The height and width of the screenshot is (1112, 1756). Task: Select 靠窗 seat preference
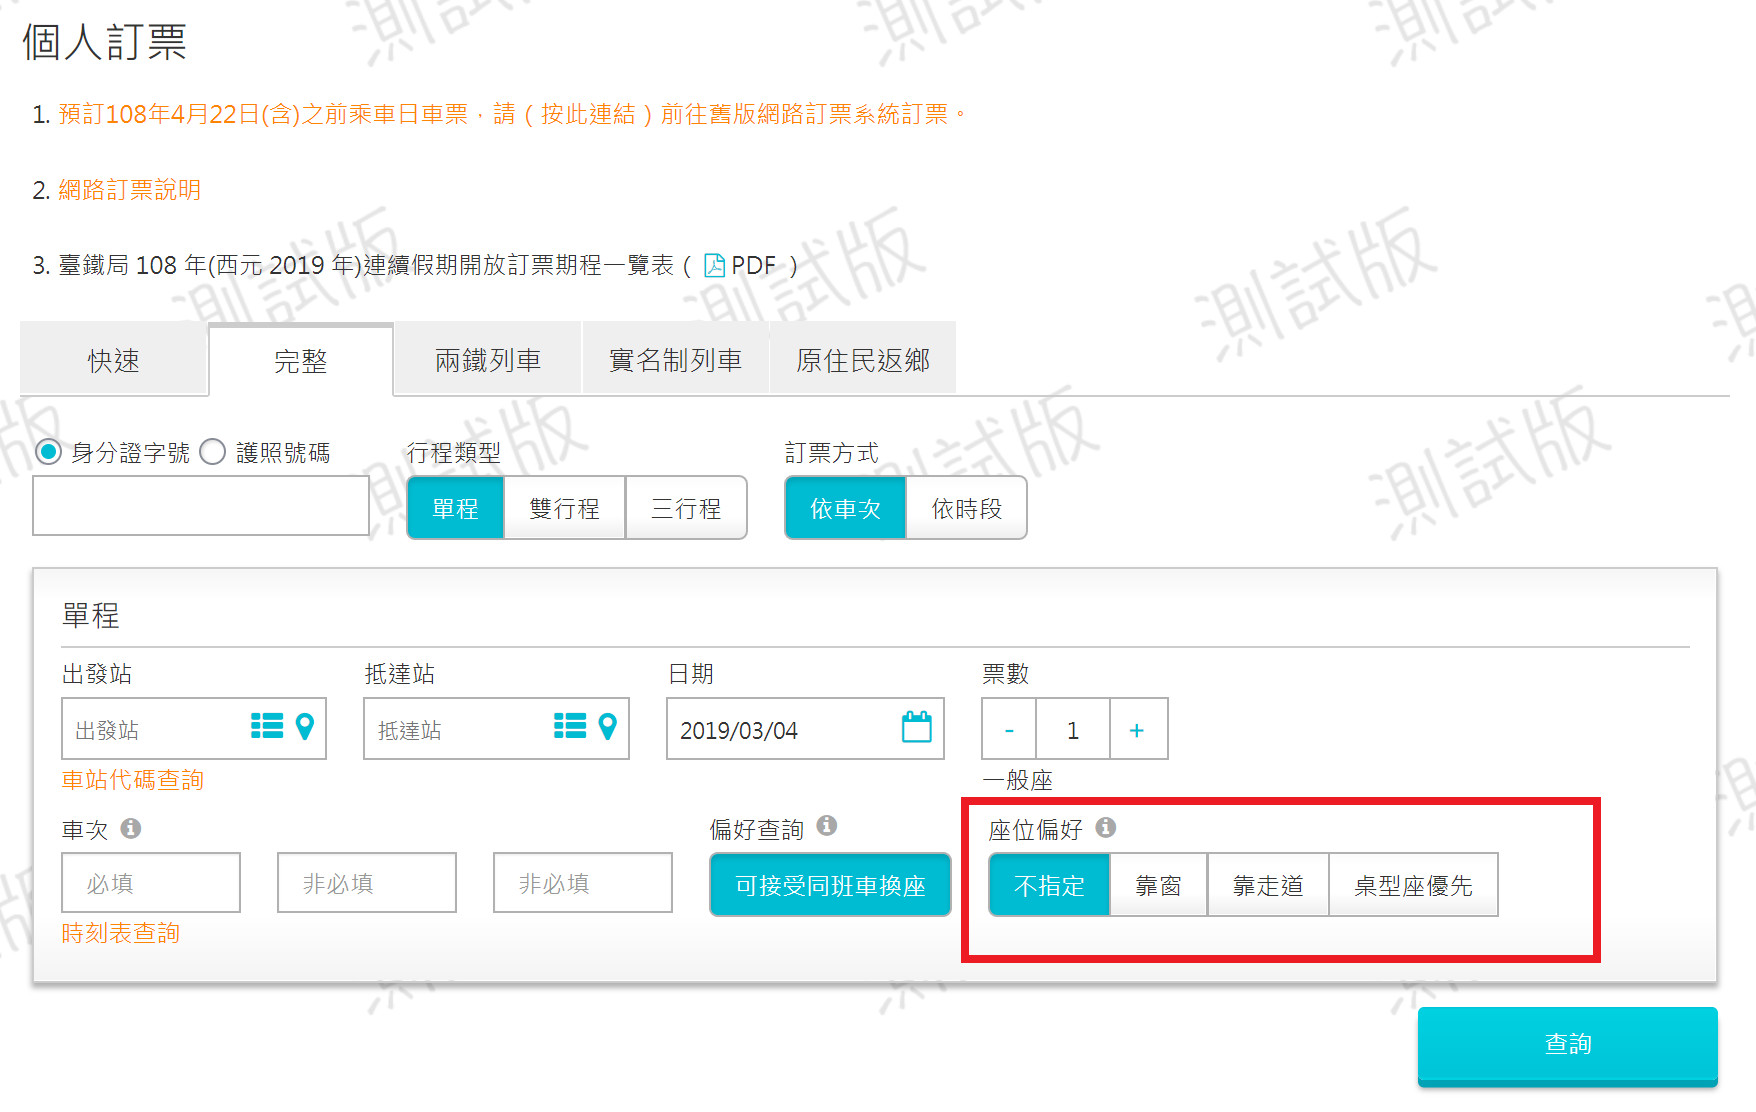pos(1158,885)
